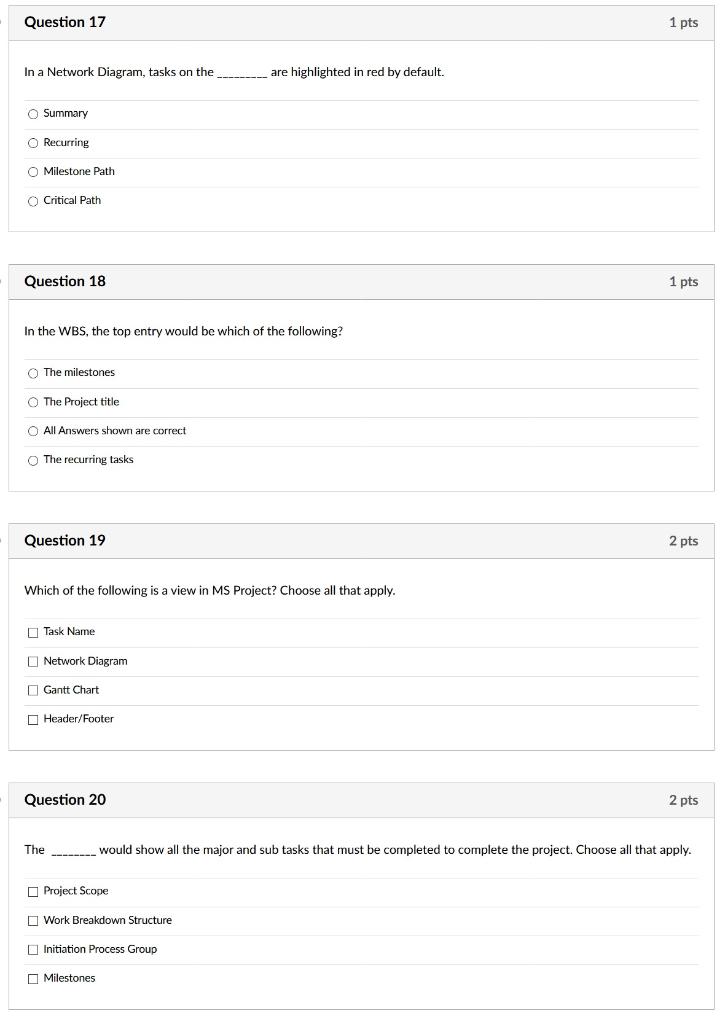
Task: Check "Network Diagram" in Question 19
Action: pos(33,660)
